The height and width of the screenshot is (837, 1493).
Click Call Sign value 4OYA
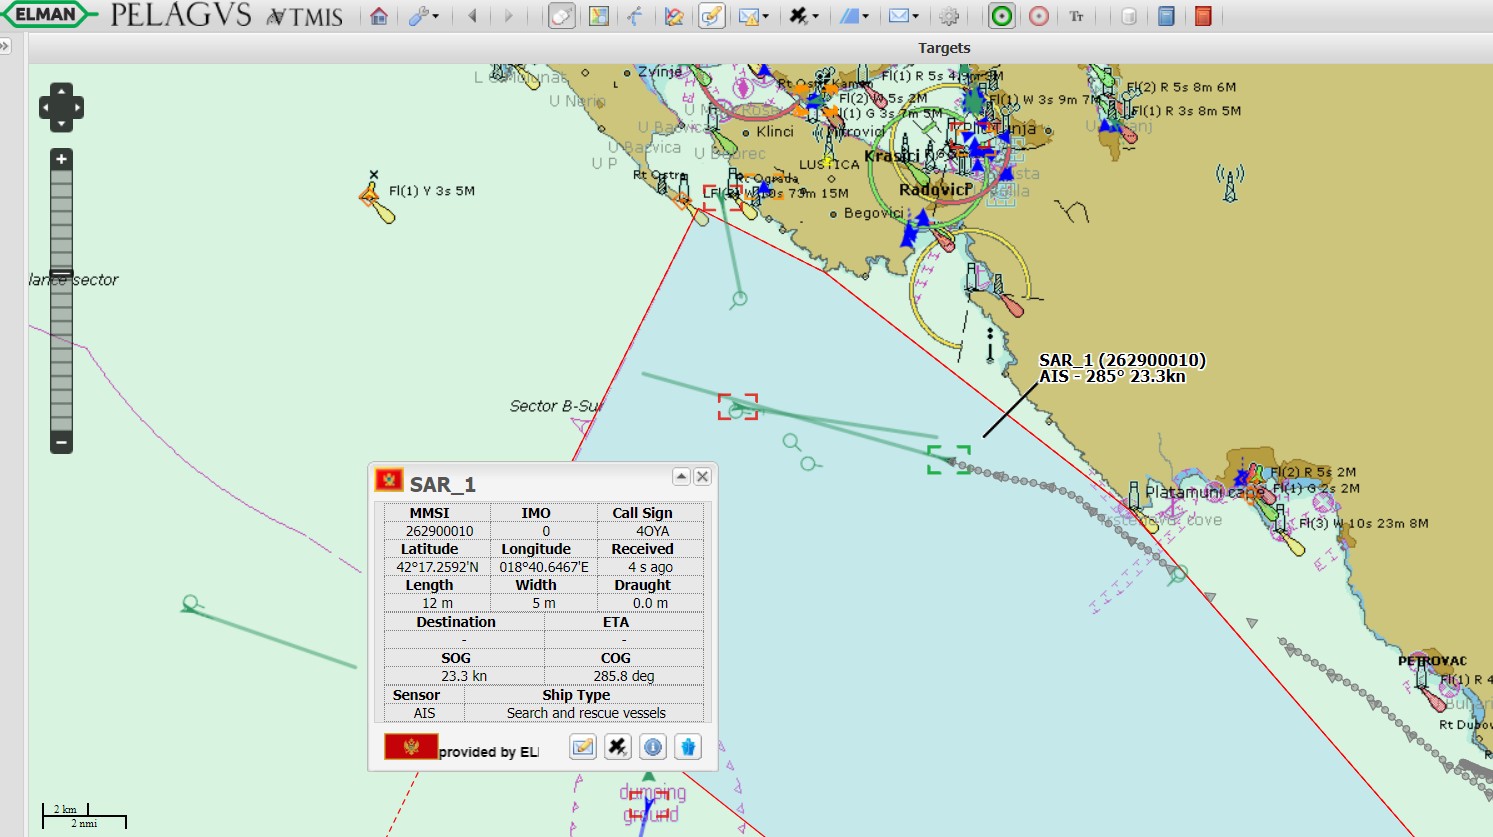tap(652, 531)
